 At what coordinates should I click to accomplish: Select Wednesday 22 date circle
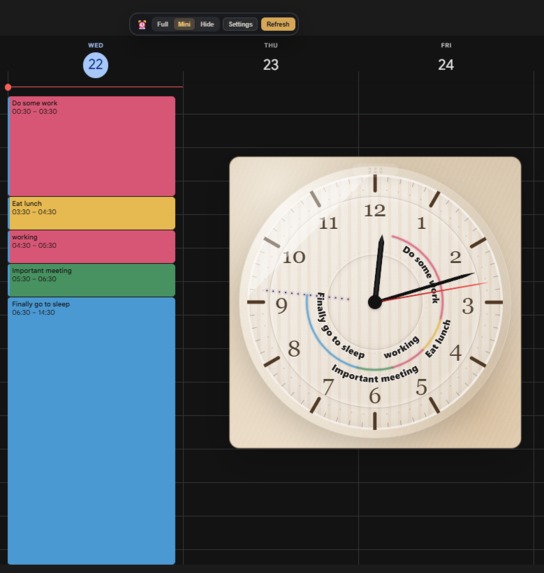click(95, 65)
